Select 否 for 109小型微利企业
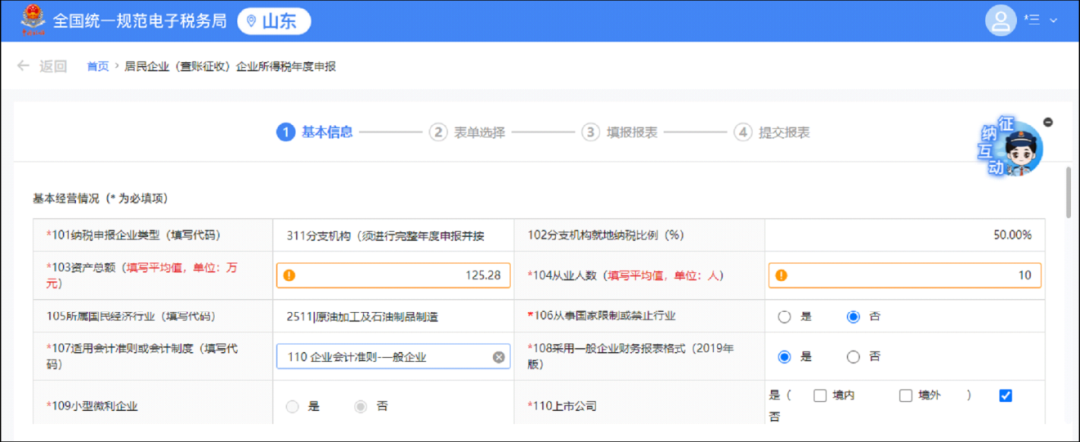Image resolution: width=1080 pixels, height=442 pixels. pyautogui.click(x=360, y=406)
